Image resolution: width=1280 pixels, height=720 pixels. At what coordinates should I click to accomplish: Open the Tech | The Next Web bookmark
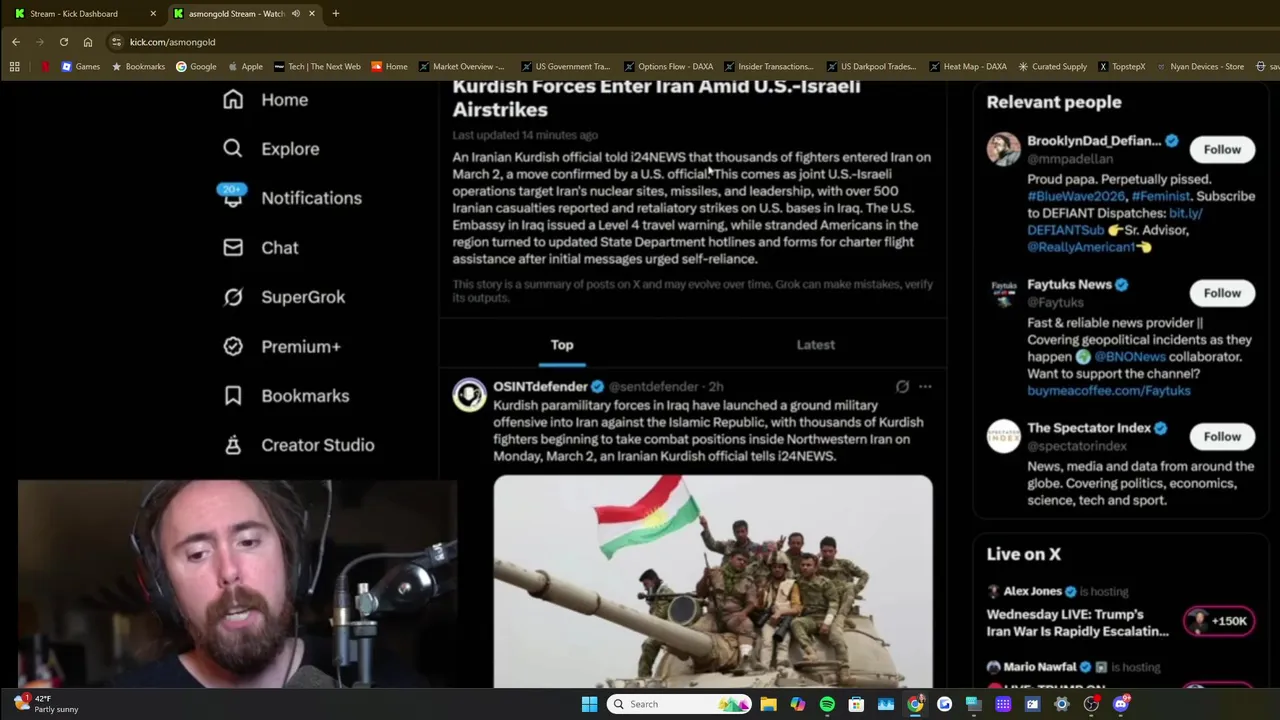pos(317,67)
